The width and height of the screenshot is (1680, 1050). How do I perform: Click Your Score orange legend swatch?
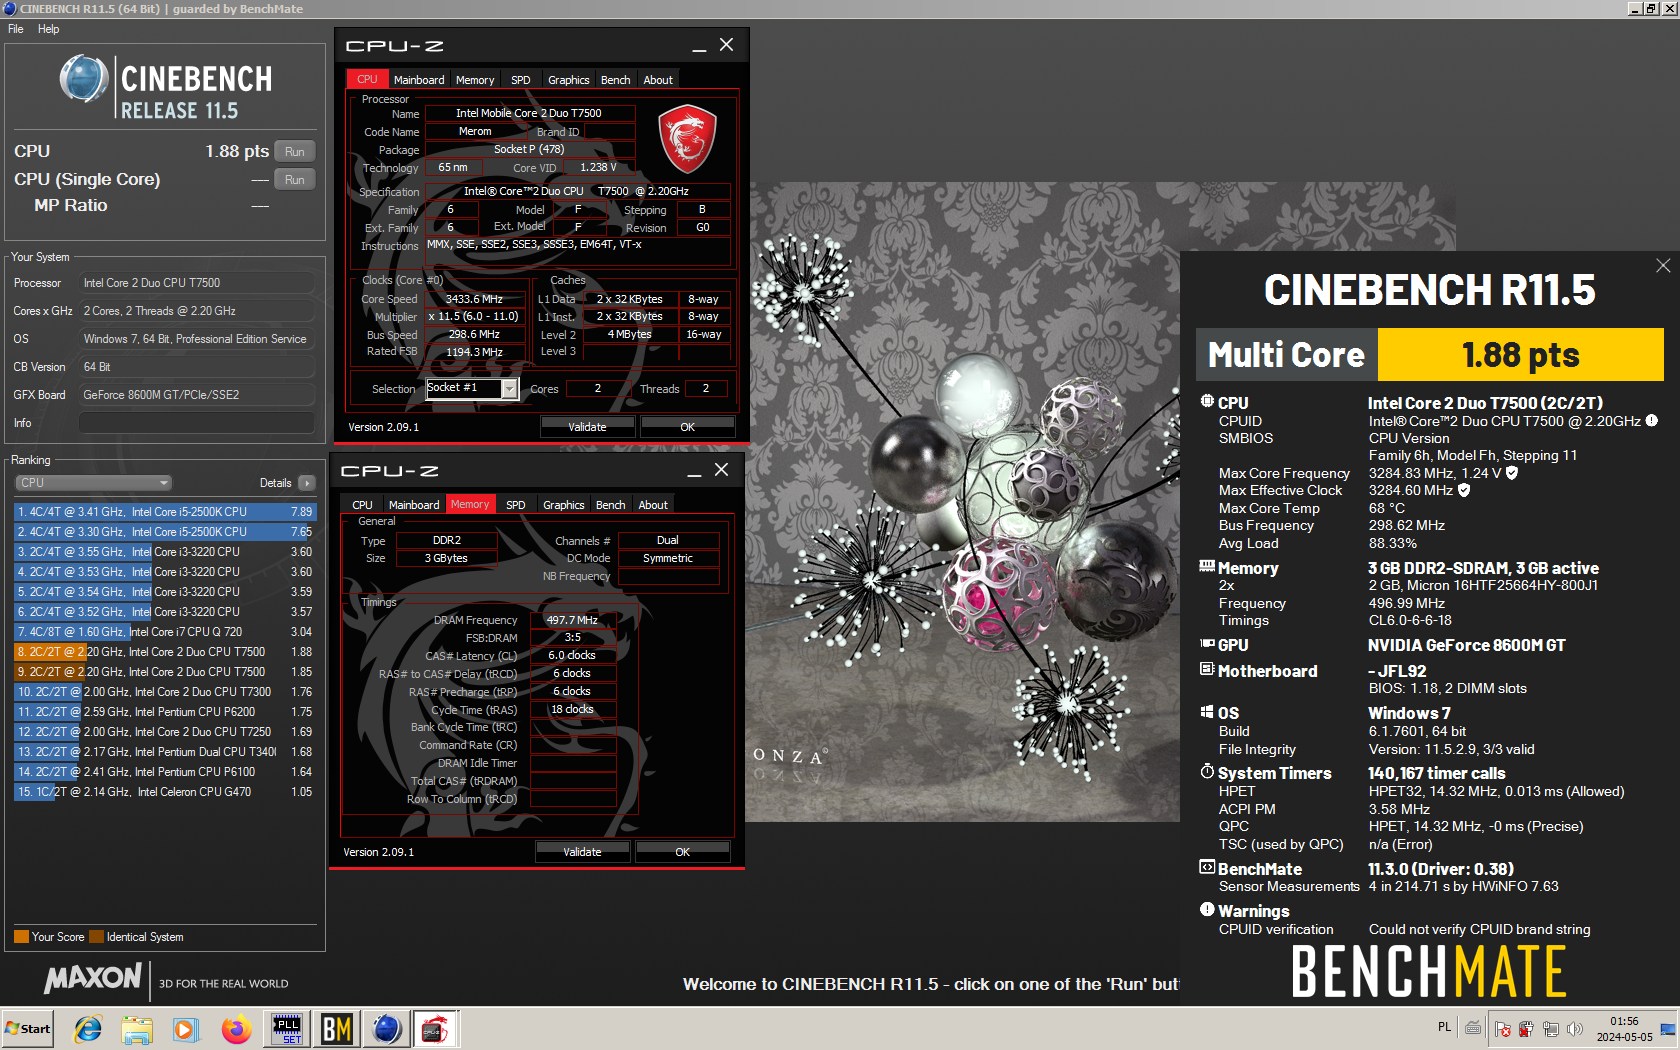21,937
